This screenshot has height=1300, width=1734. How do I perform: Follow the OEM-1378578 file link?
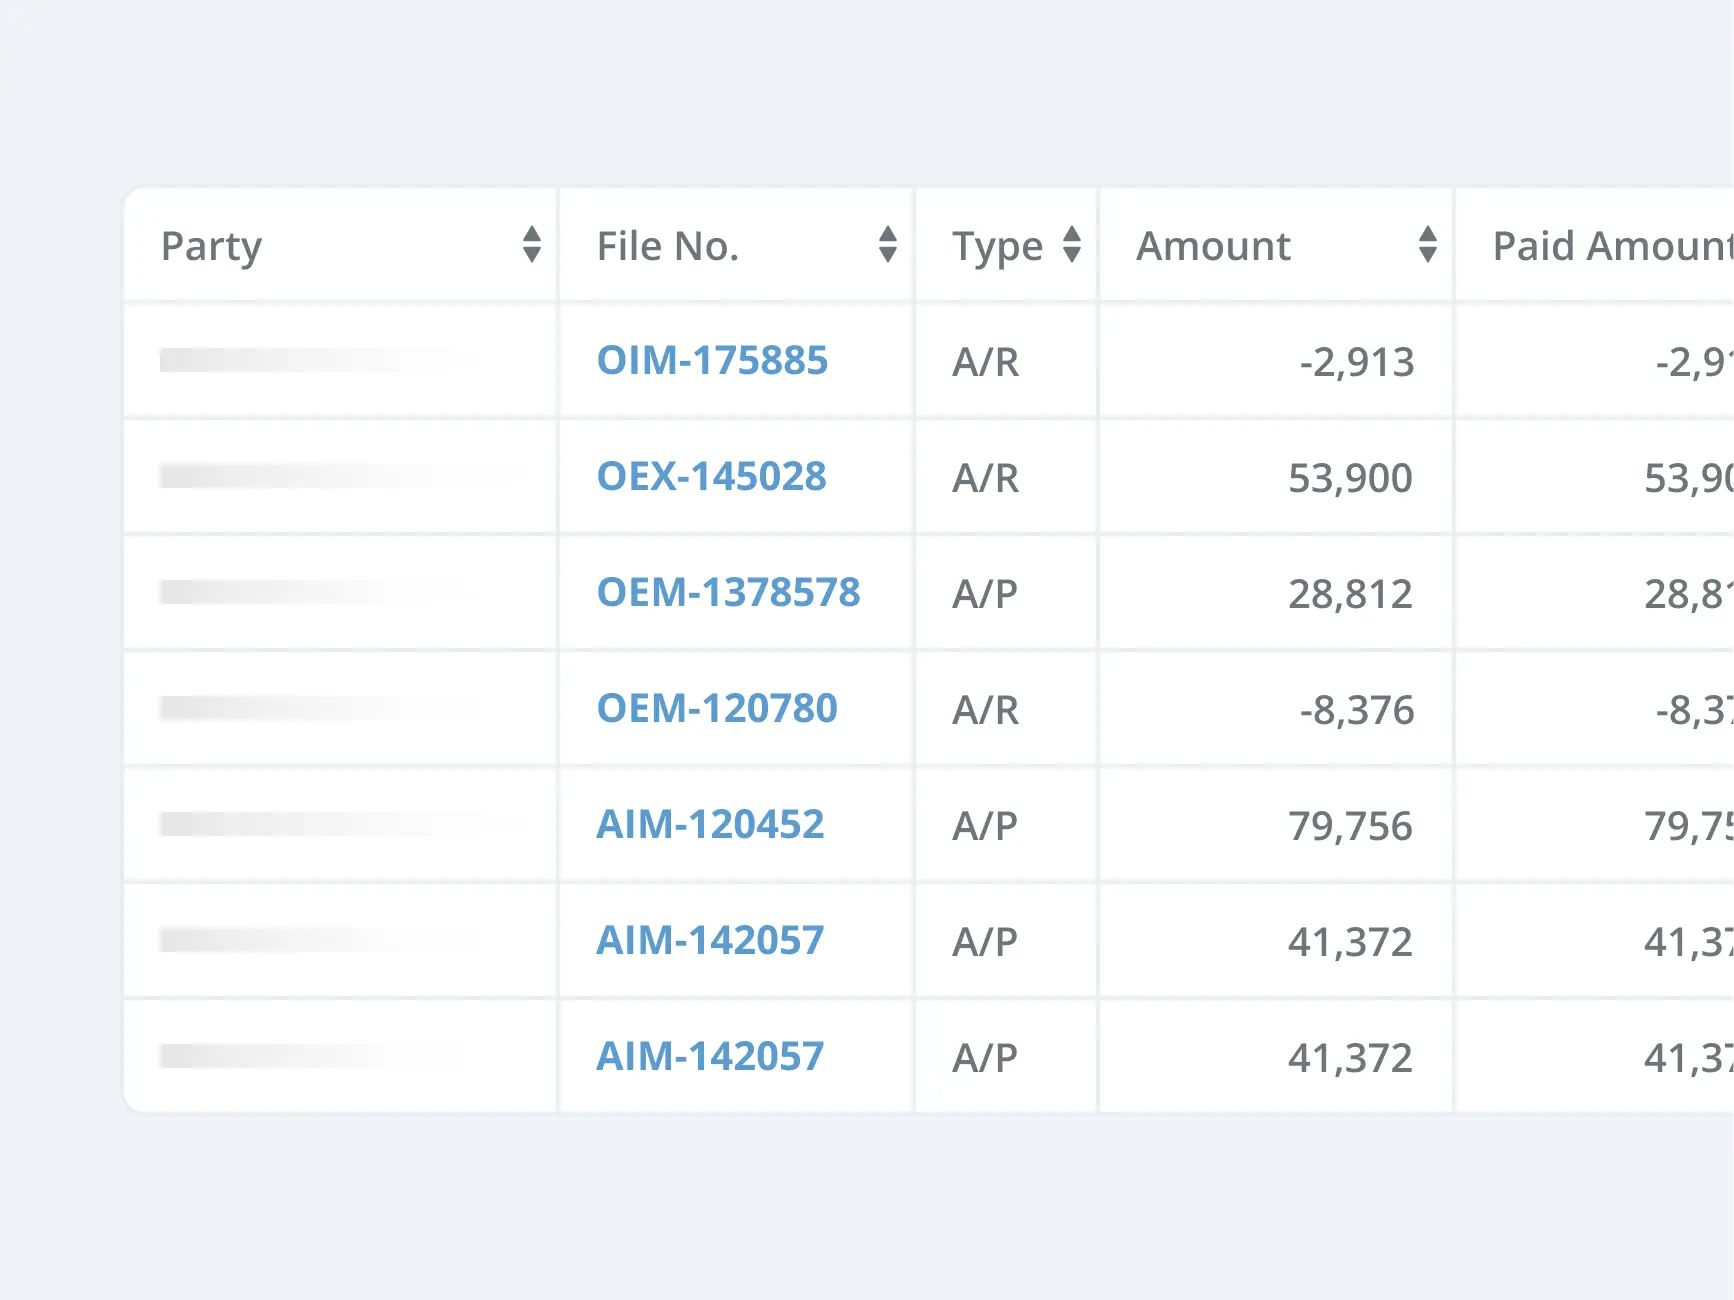pyautogui.click(x=728, y=593)
